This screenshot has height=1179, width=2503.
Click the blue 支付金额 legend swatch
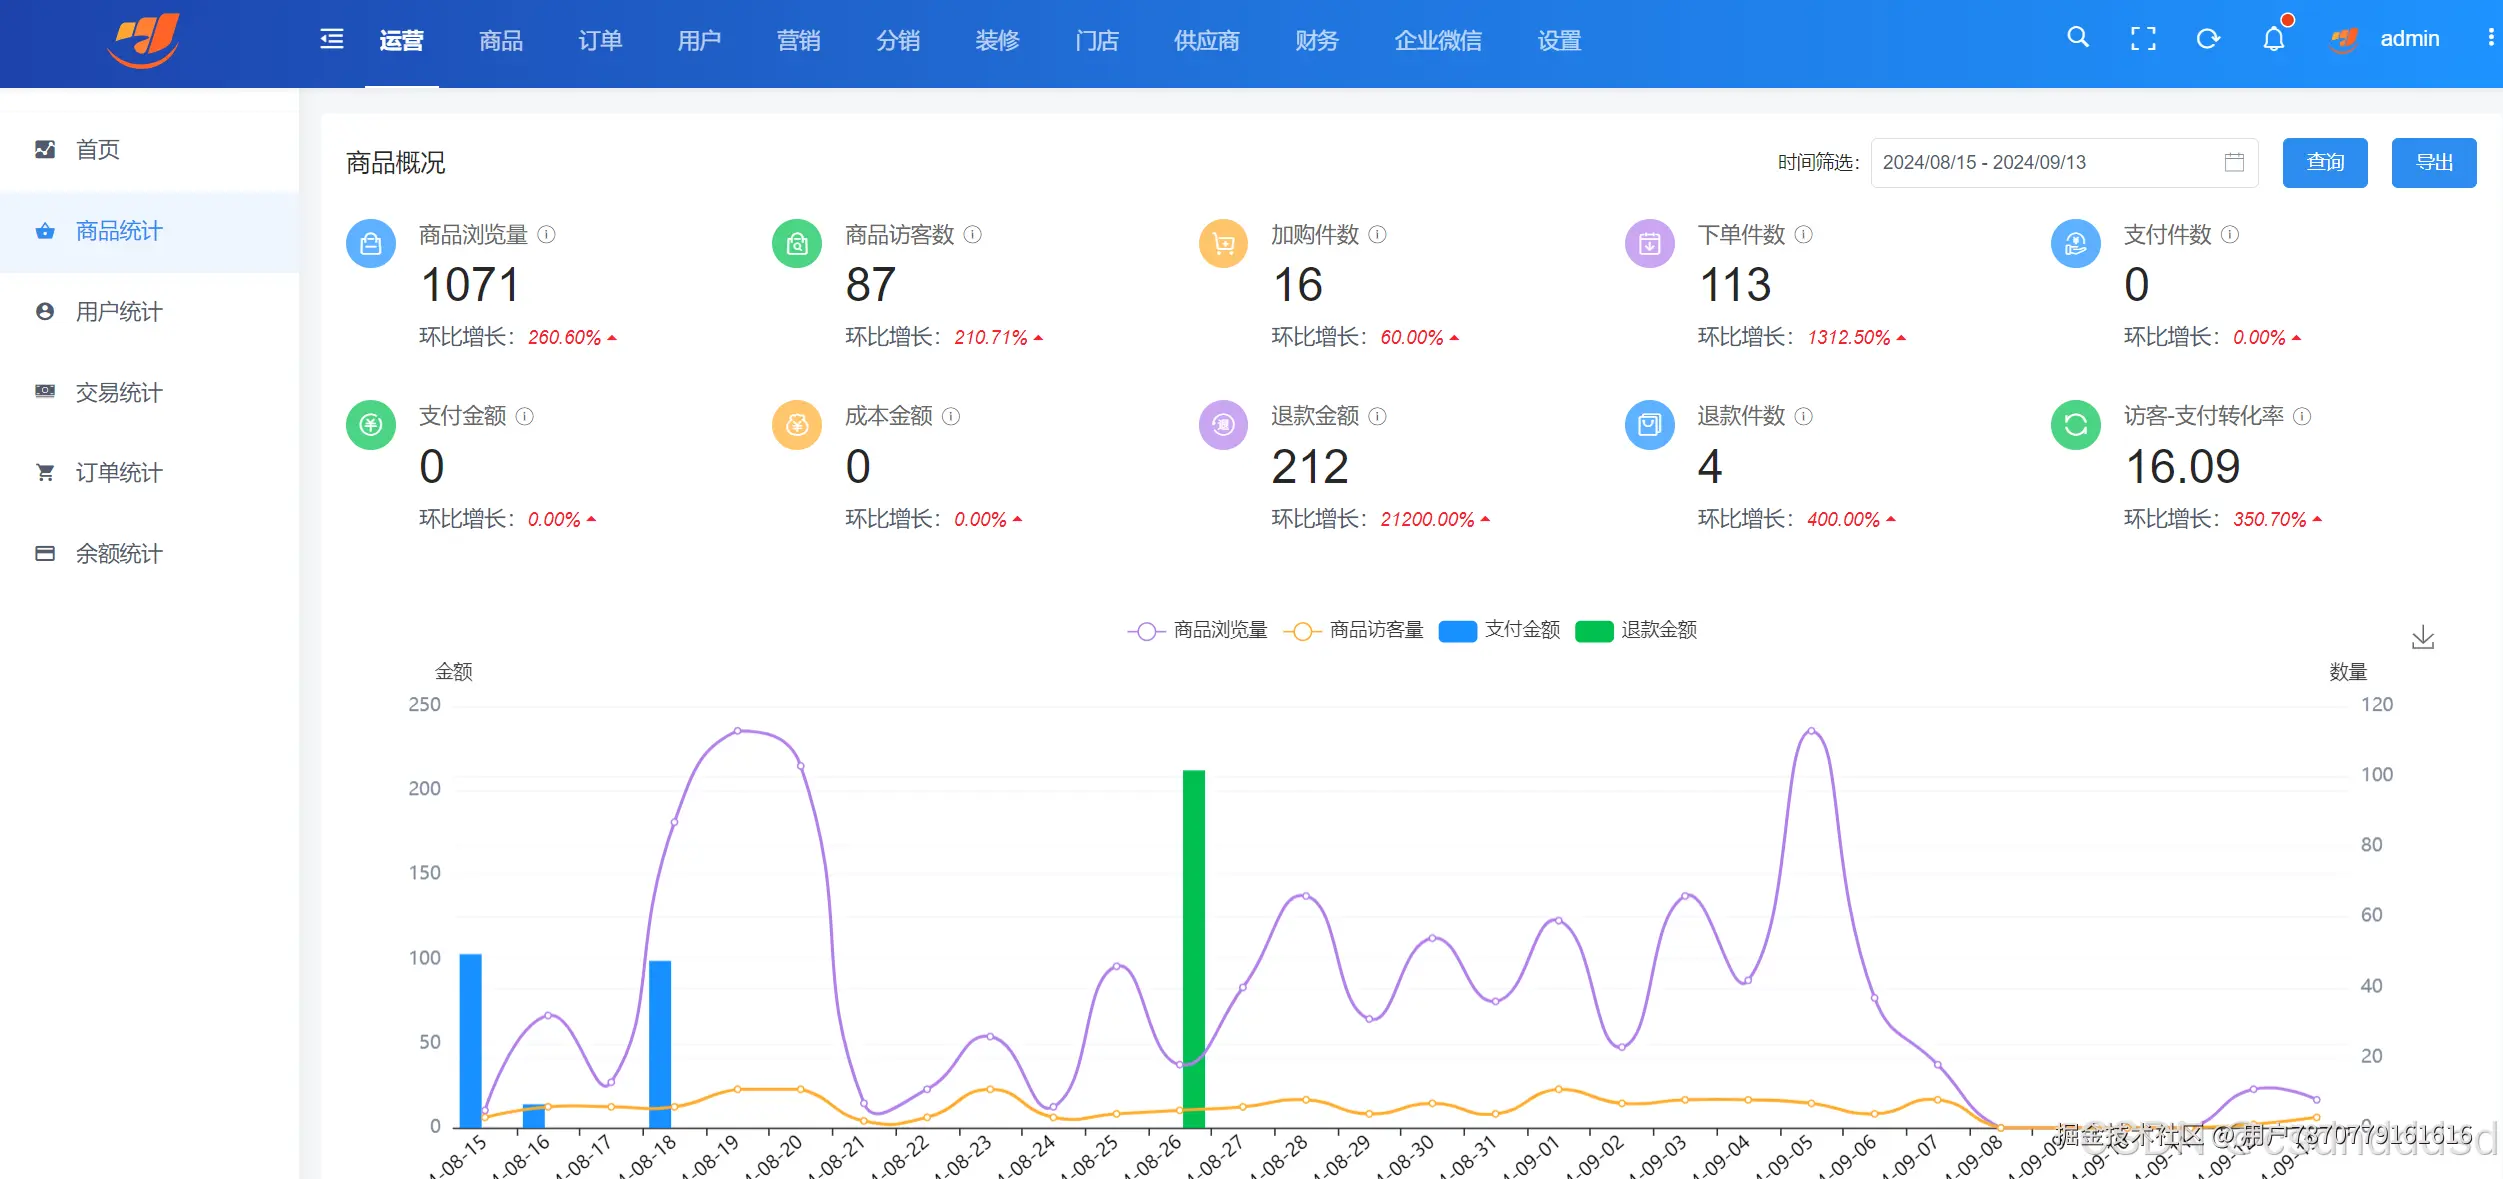point(1457,631)
